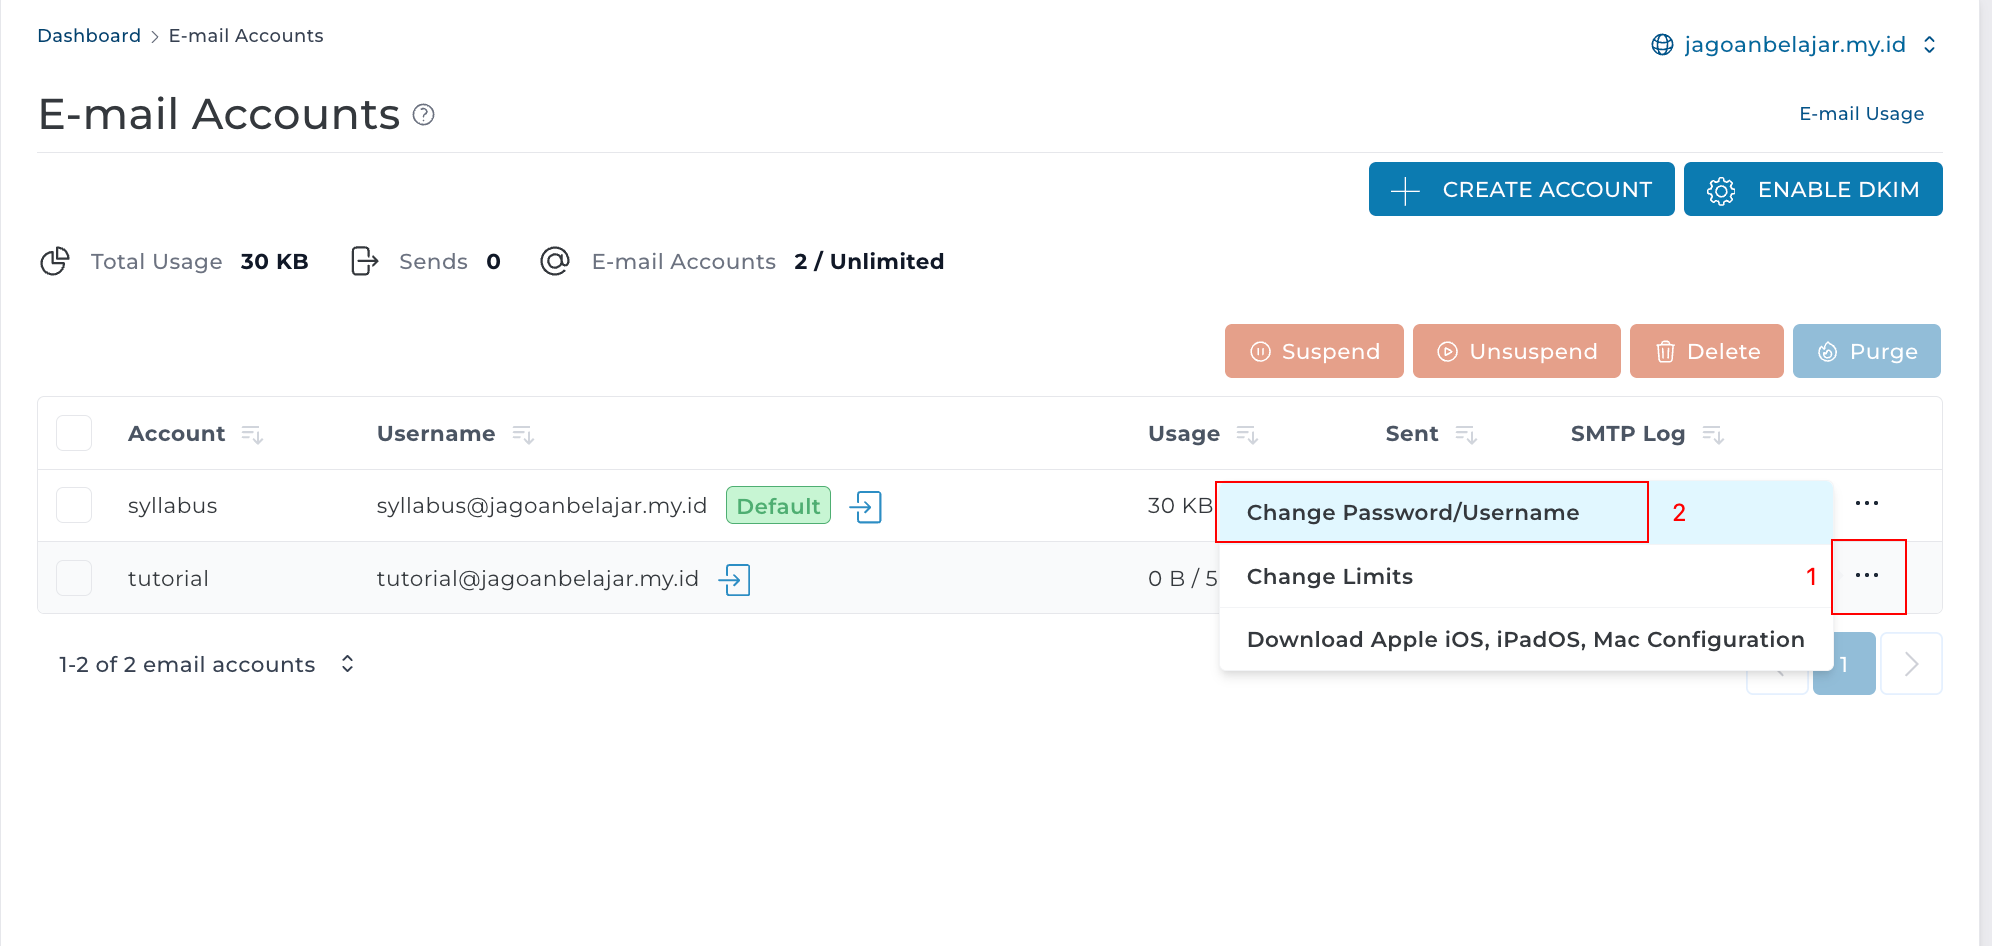Go to next page arrow
The image size is (1992, 946).
(1911, 664)
